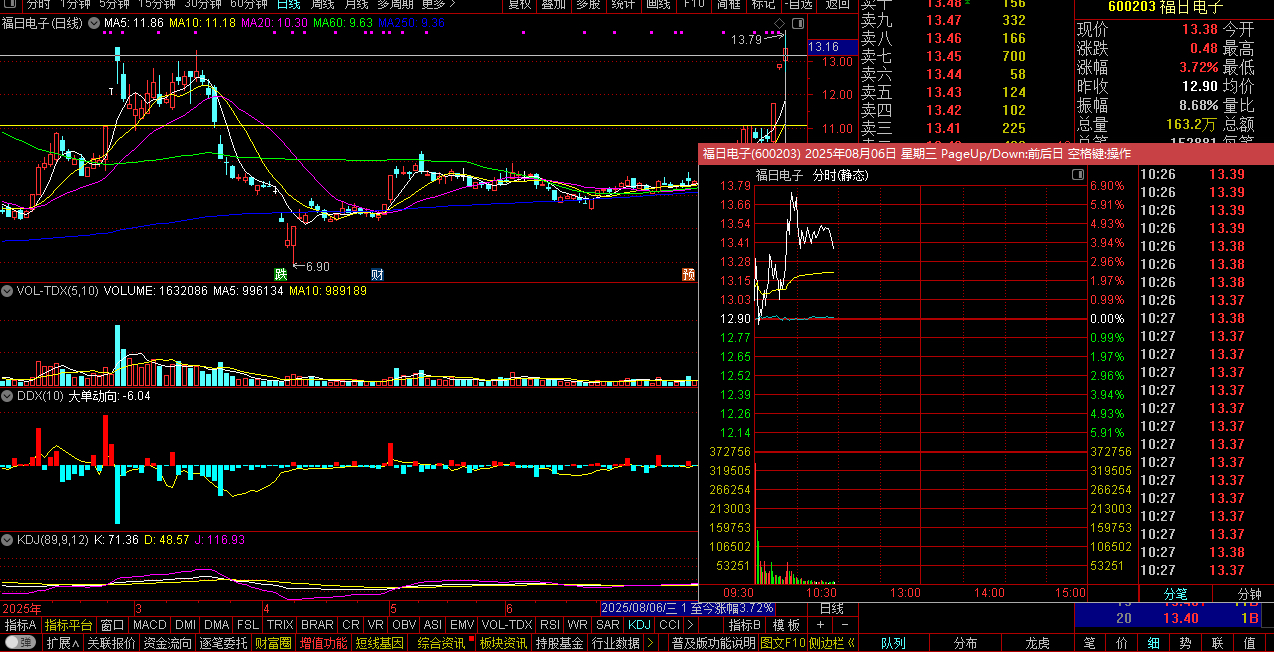Expand more indicators arrow after CCI
This screenshot has height=652, width=1274.
click(691, 625)
